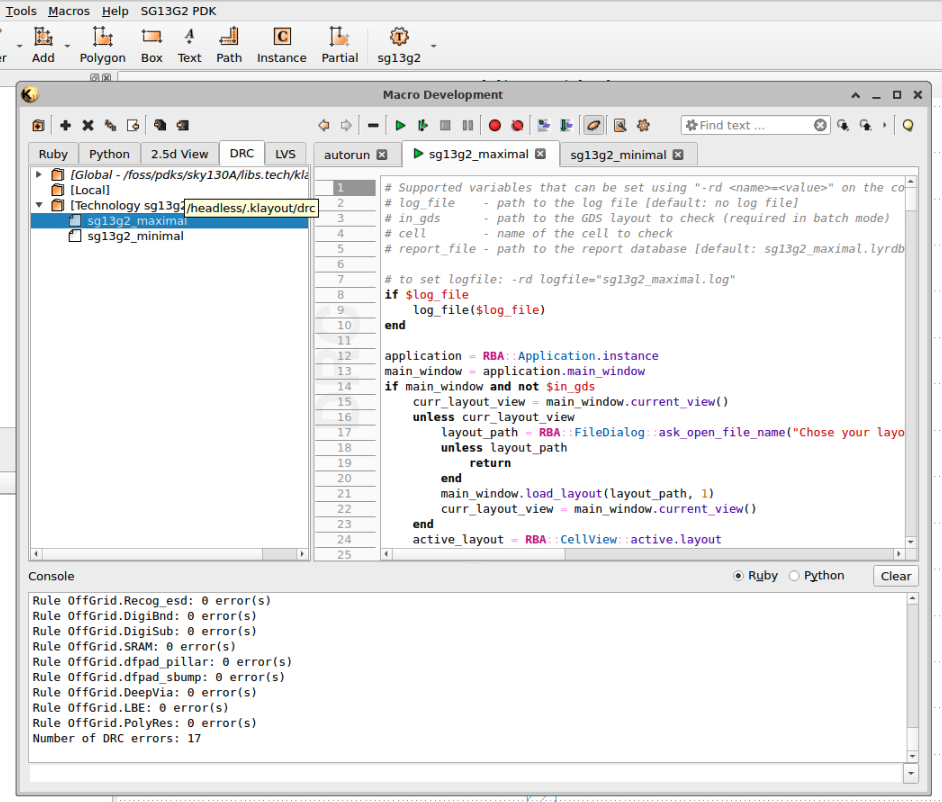Select the Box drawing tool
This screenshot has width=942, height=802.
pos(151,46)
